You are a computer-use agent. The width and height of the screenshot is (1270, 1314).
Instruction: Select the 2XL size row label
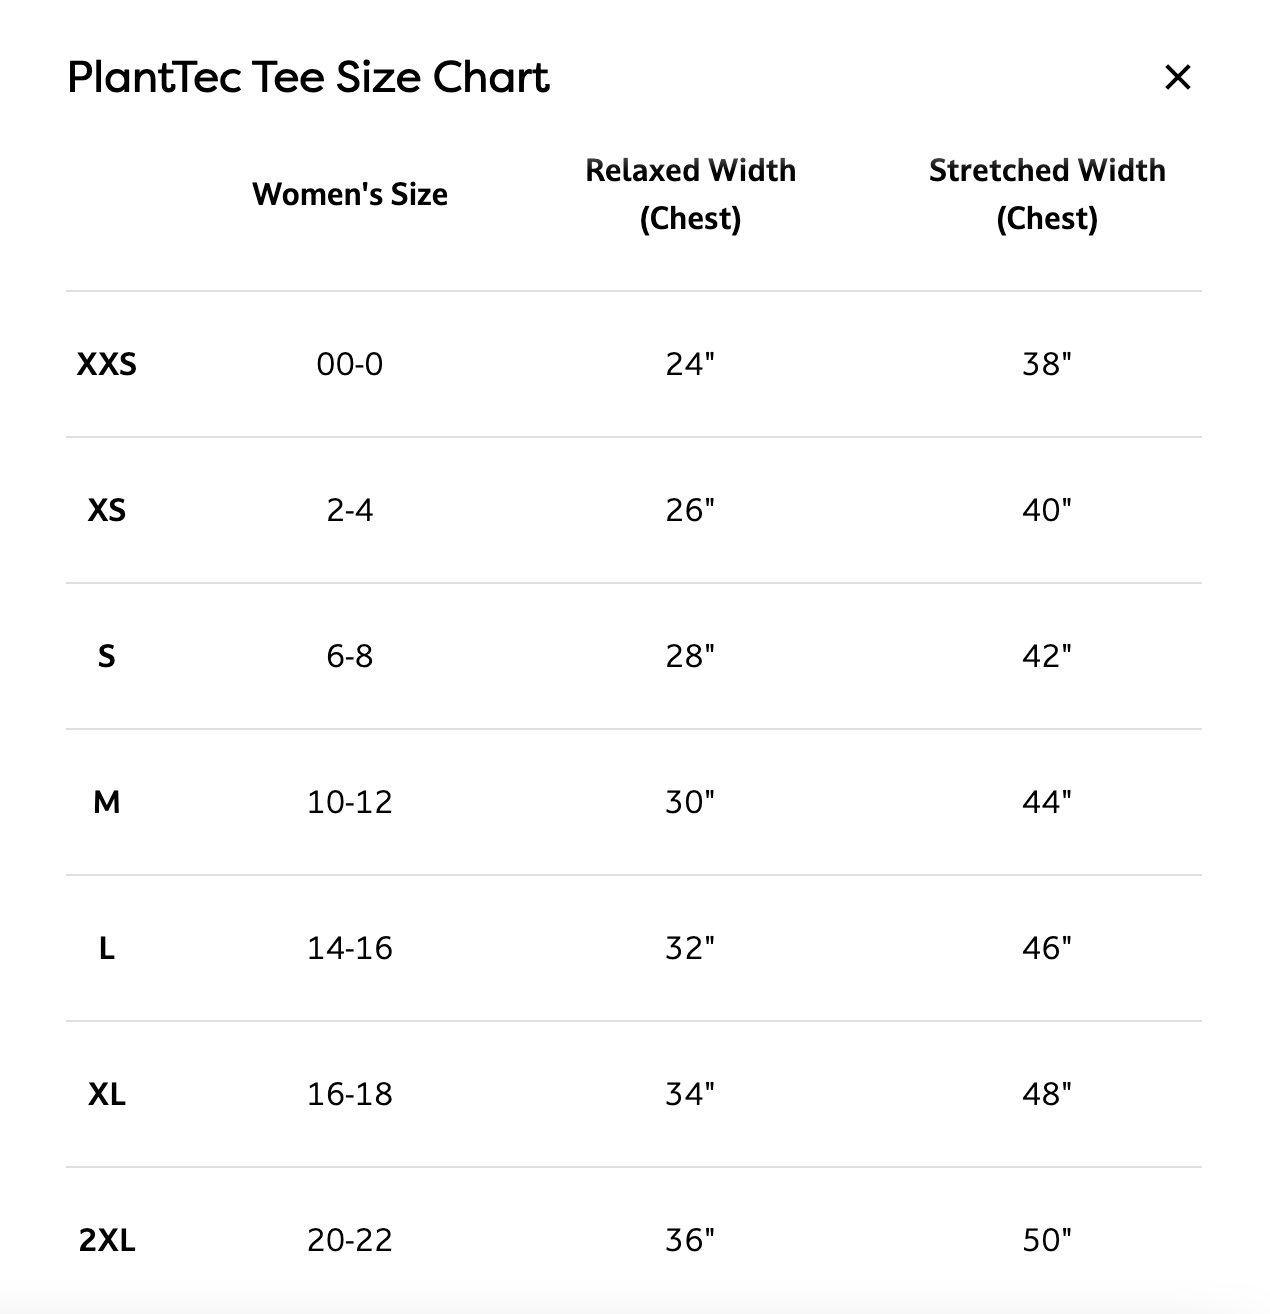107,1240
